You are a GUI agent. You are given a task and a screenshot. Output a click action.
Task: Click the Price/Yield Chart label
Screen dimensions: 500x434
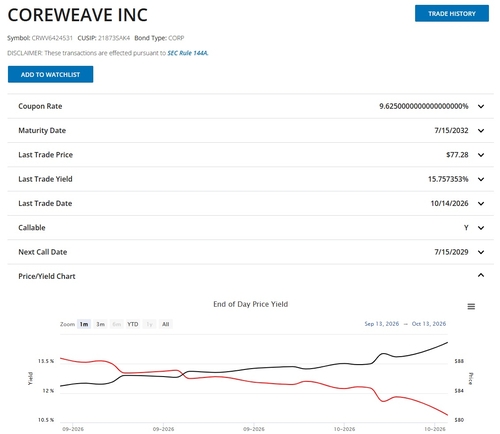tap(47, 276)
